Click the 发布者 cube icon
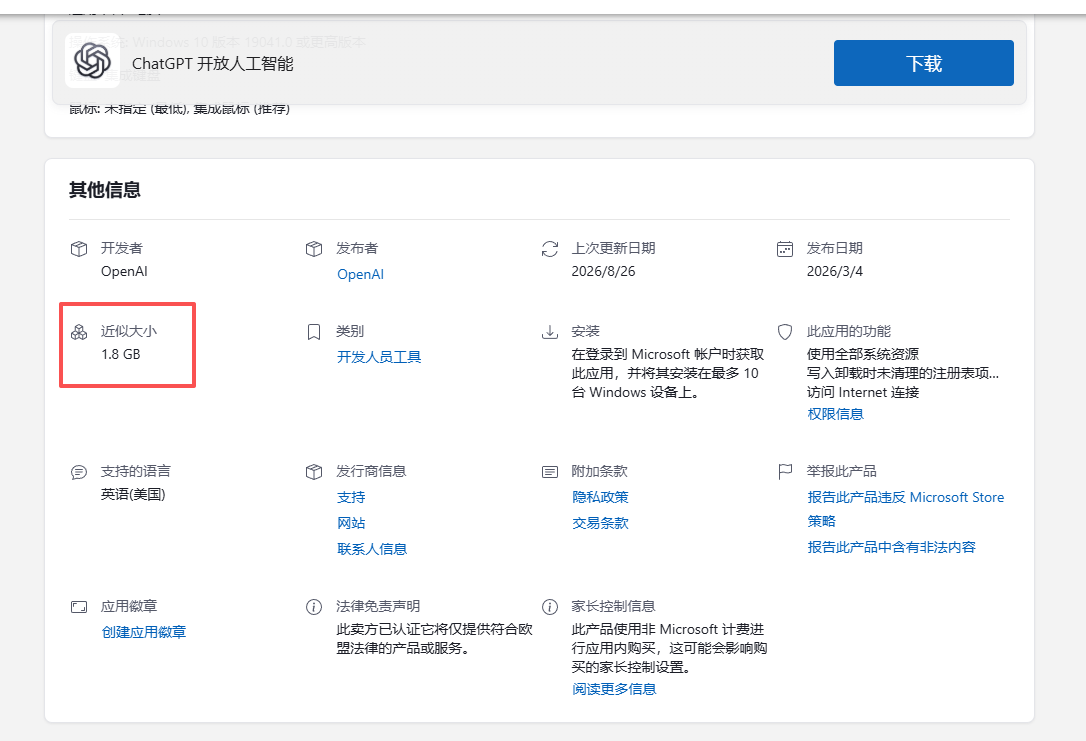Viewport: 1086px width, 741px height. (314, 249)
